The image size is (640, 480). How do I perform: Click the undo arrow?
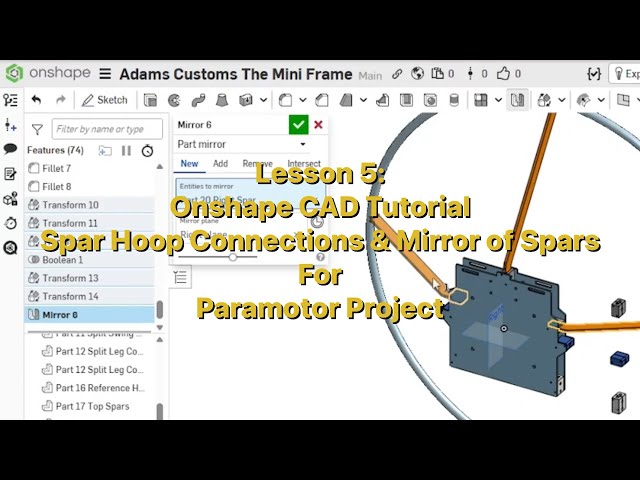point(36,100)
